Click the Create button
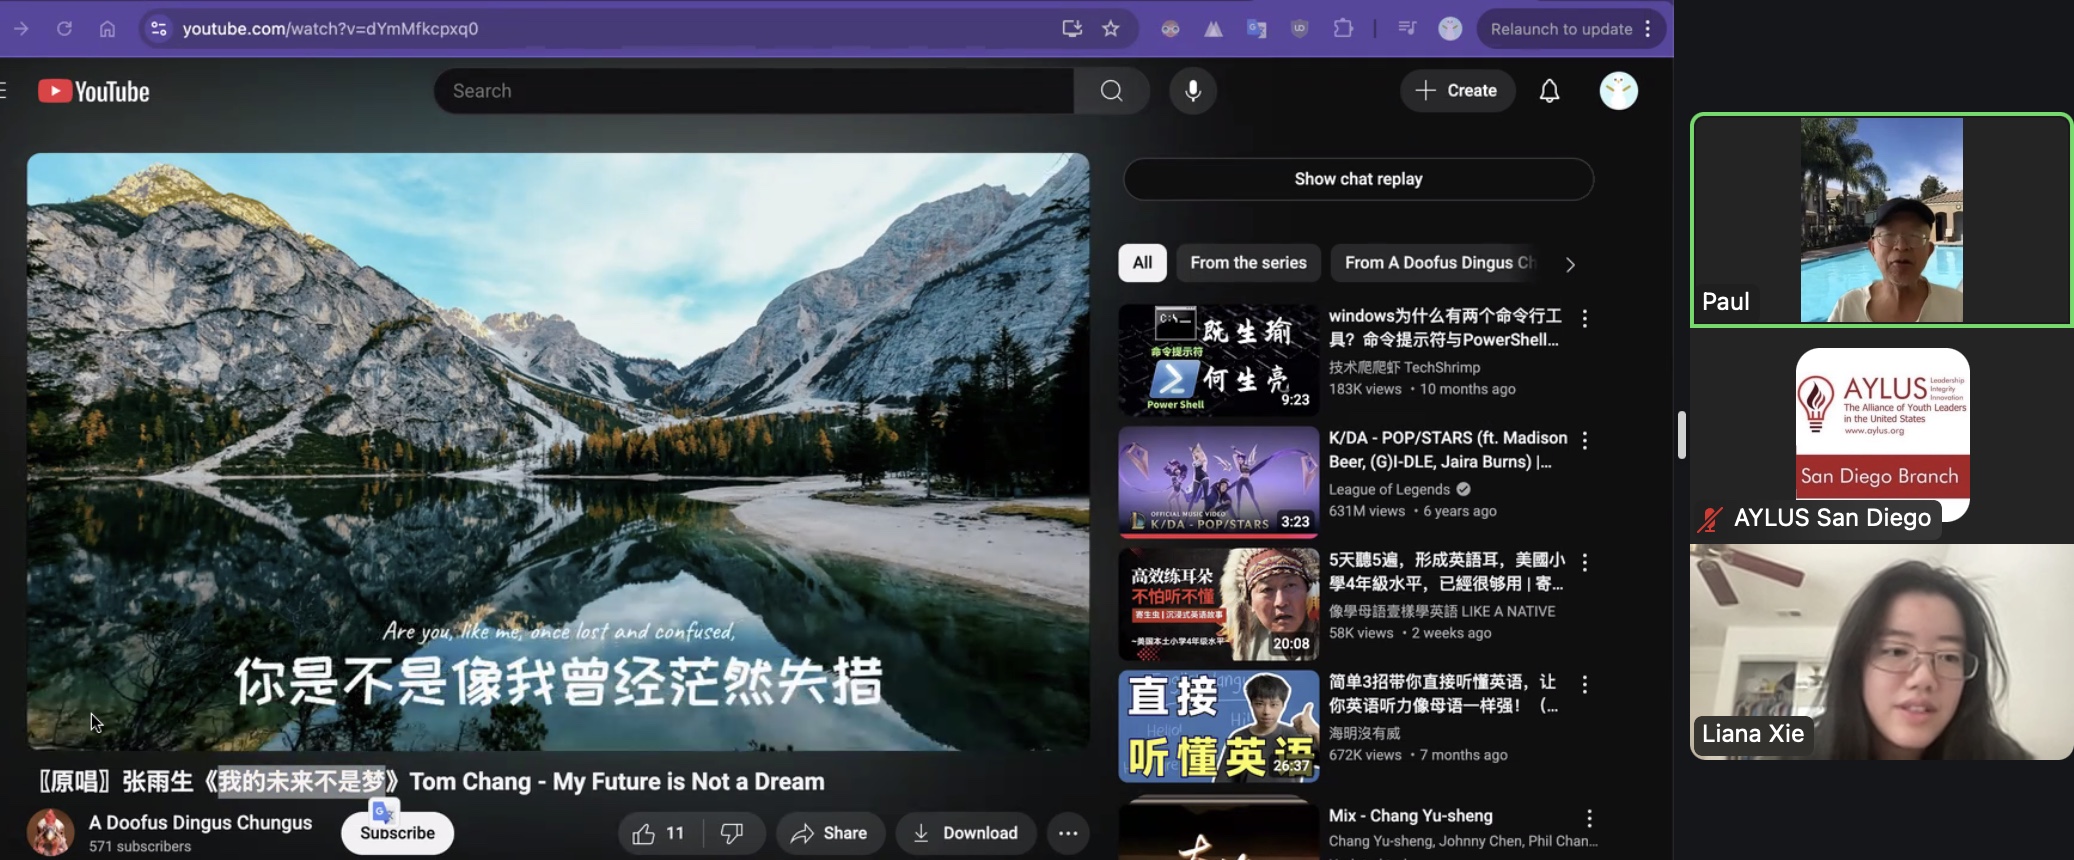Image resolution: width=2074 pixels, height=860 pixels. pyautogui.click(x=1457, y=91)
